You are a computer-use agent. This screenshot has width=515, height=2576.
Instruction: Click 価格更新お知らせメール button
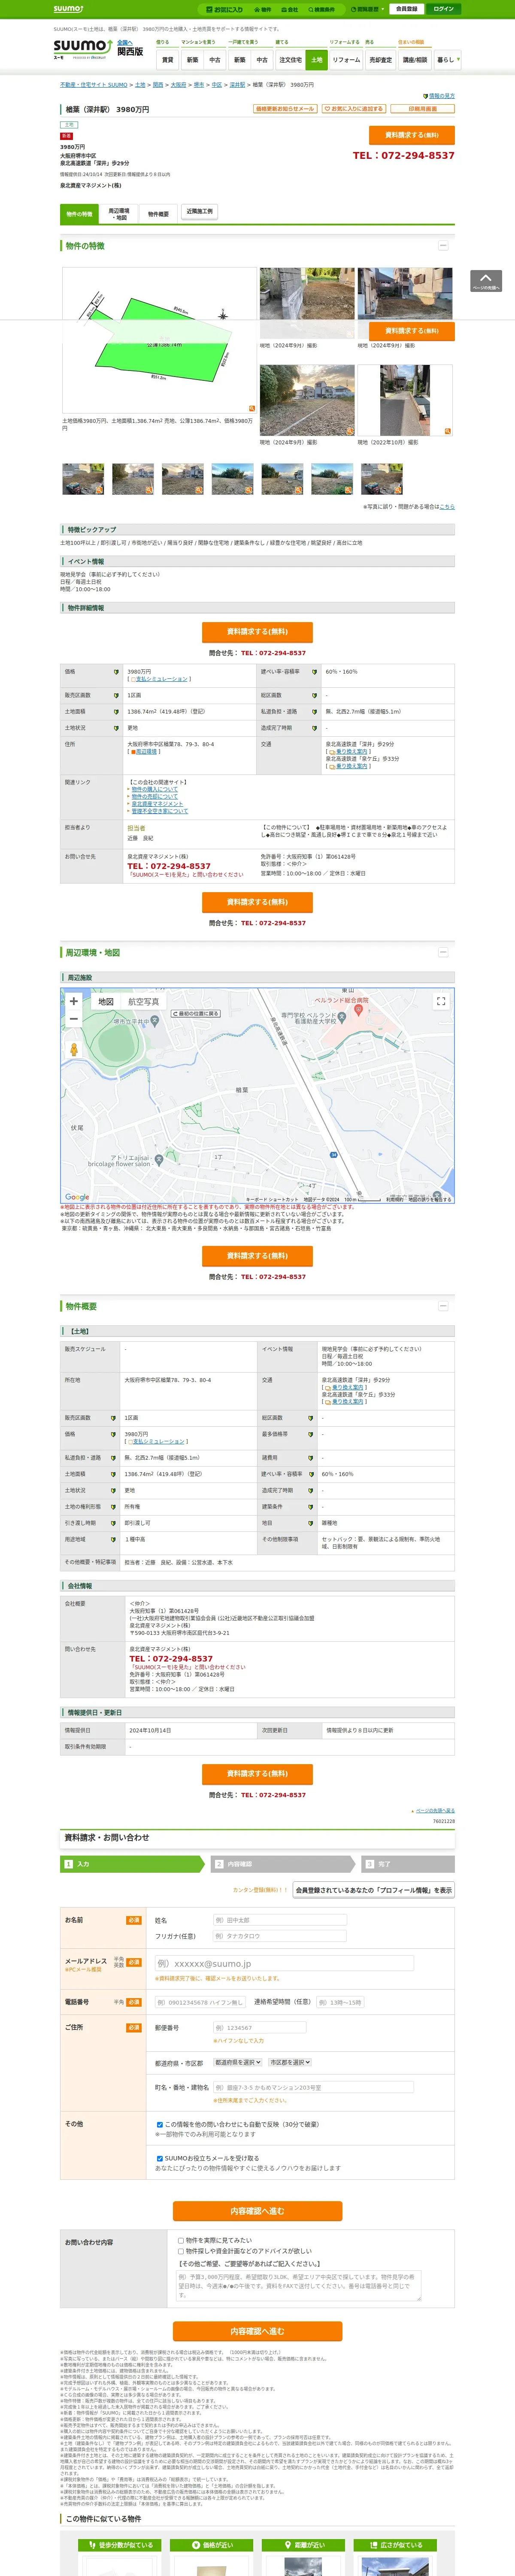(x=285, y=109)
